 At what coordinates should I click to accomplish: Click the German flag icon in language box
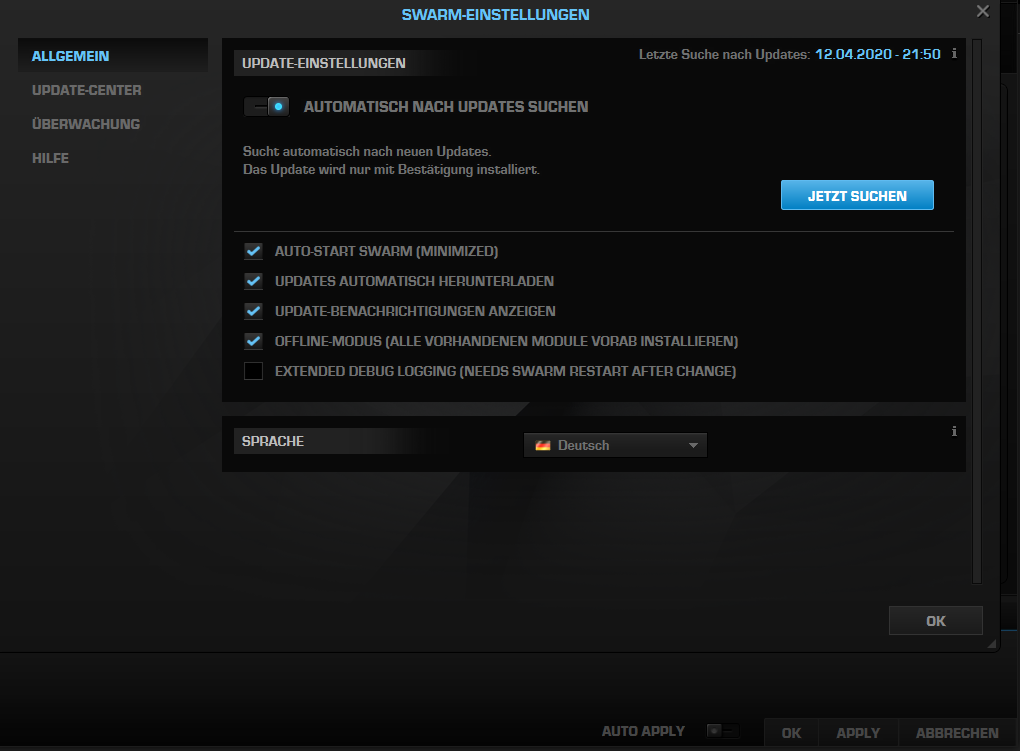click(x=543, y=446)
